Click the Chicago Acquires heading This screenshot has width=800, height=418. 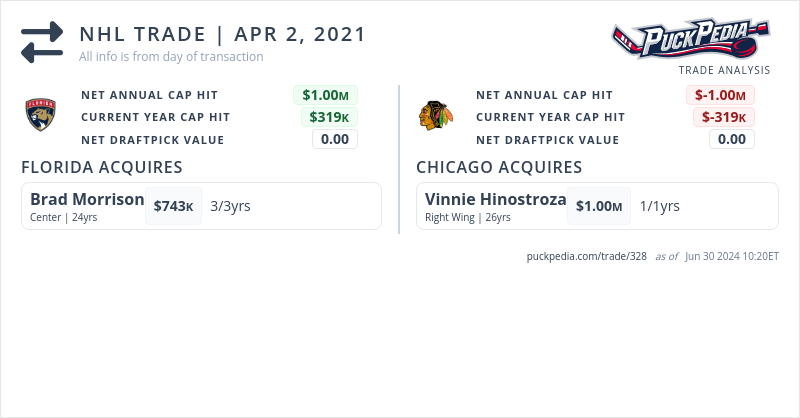(499, 166)
